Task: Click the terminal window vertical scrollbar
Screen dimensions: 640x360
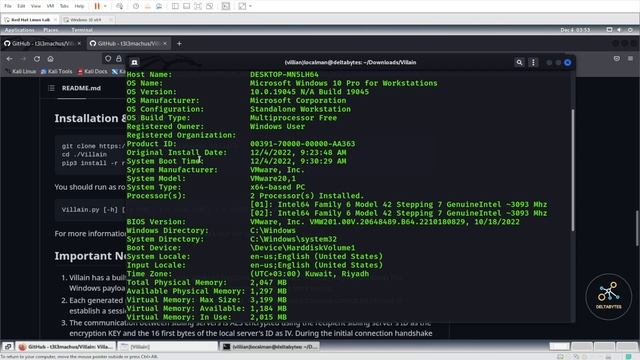Action: click(x=573, y=170)
